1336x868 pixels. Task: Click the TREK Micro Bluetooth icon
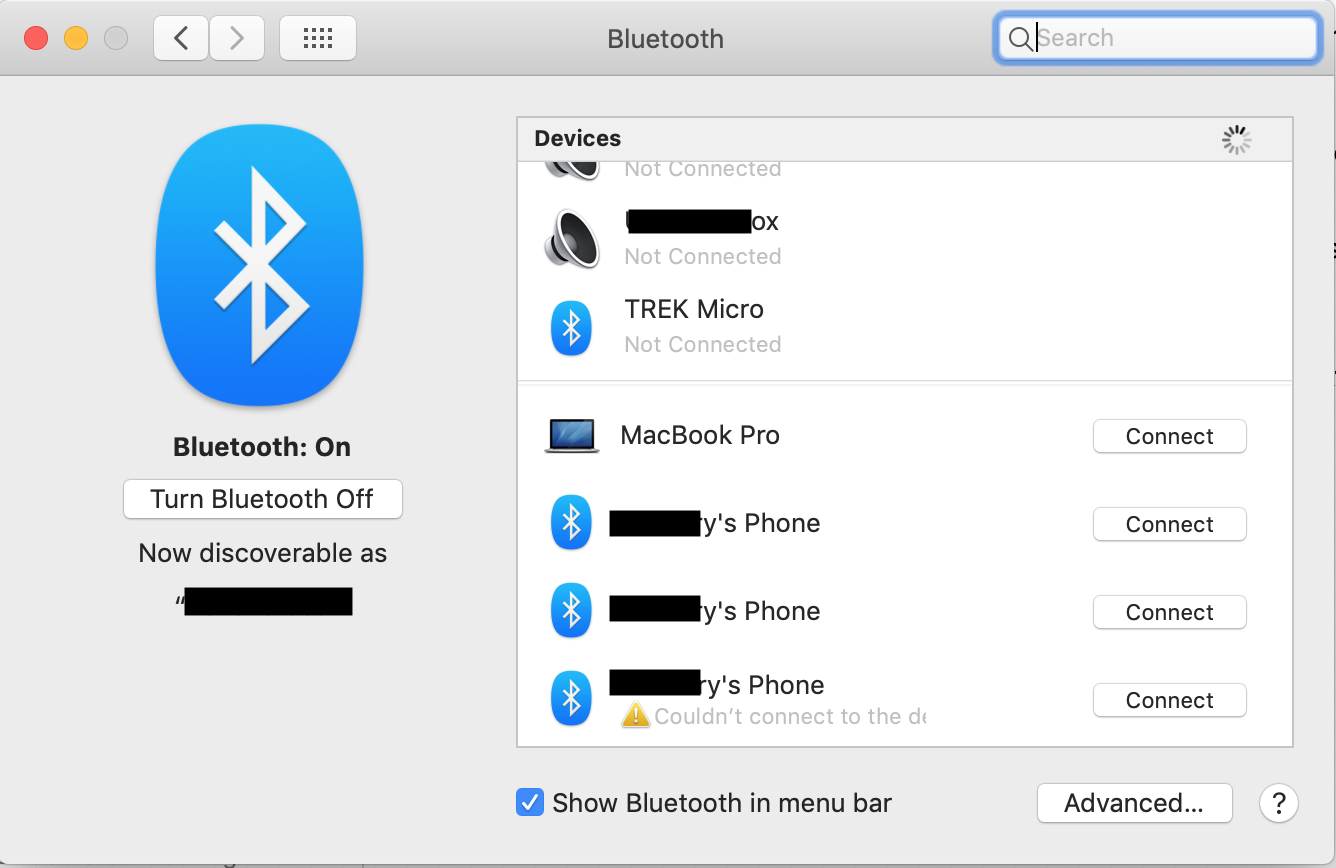[x=571, y=328]
